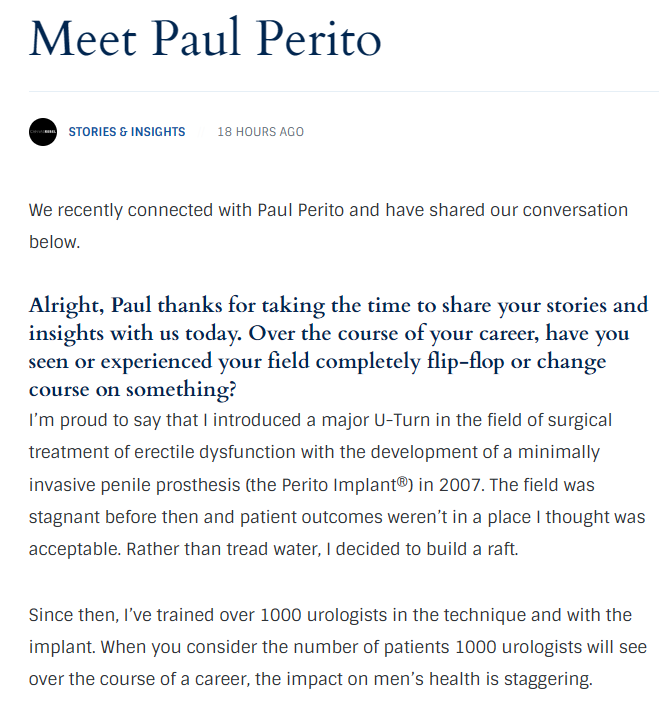Open the Stories & Insights category link
The height and width of the screenshot is (706, 666).
(x=127, y=132)
